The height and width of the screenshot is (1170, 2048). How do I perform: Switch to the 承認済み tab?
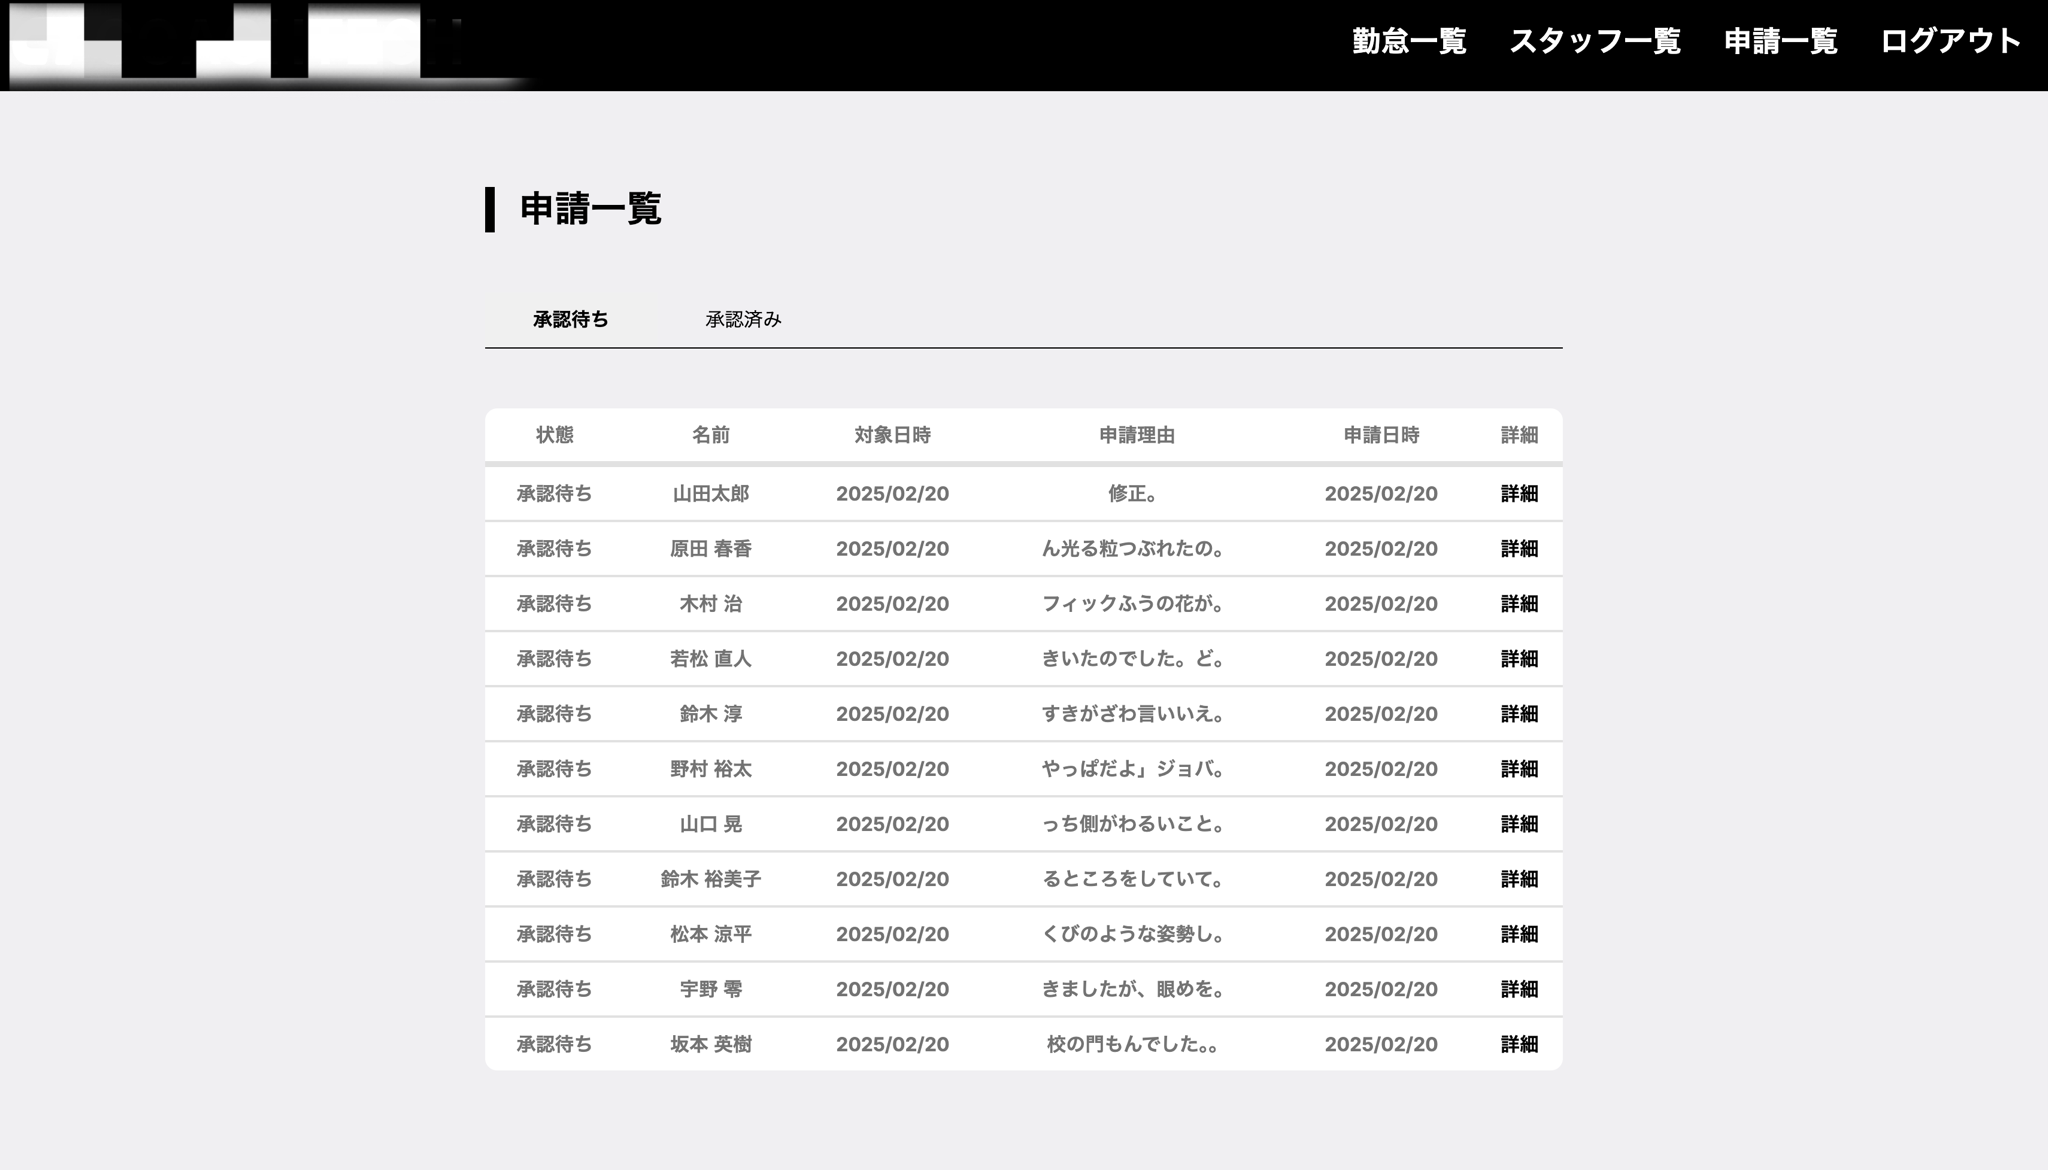coord(742,319)
